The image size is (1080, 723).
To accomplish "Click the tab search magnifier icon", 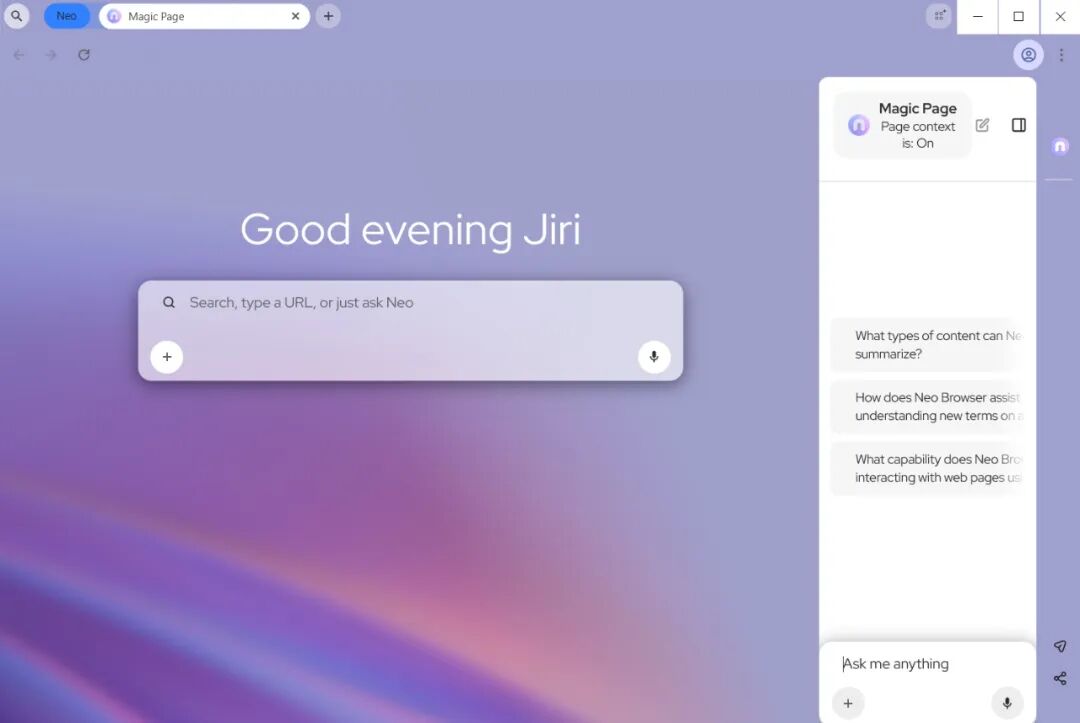I will pos(17,16).
